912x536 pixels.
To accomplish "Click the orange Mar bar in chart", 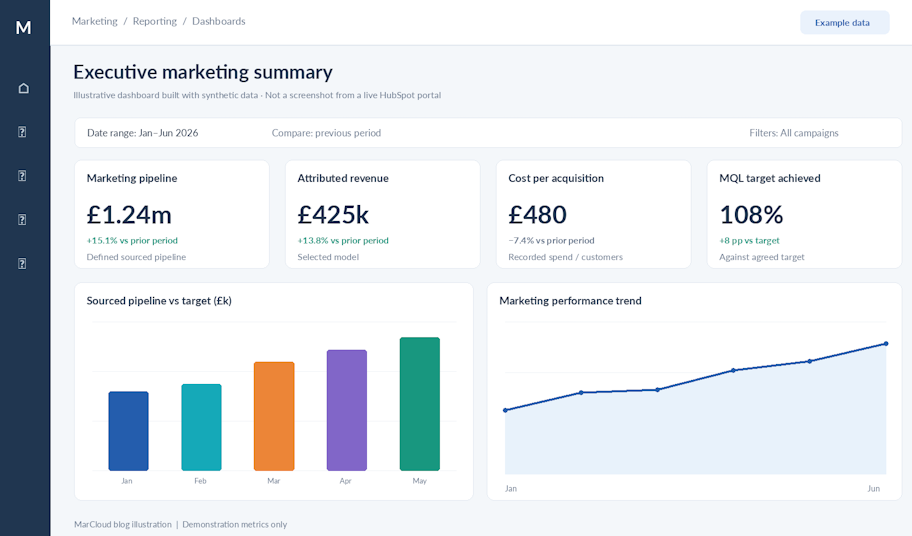I will pyautogui.click(x=274, y=416).
